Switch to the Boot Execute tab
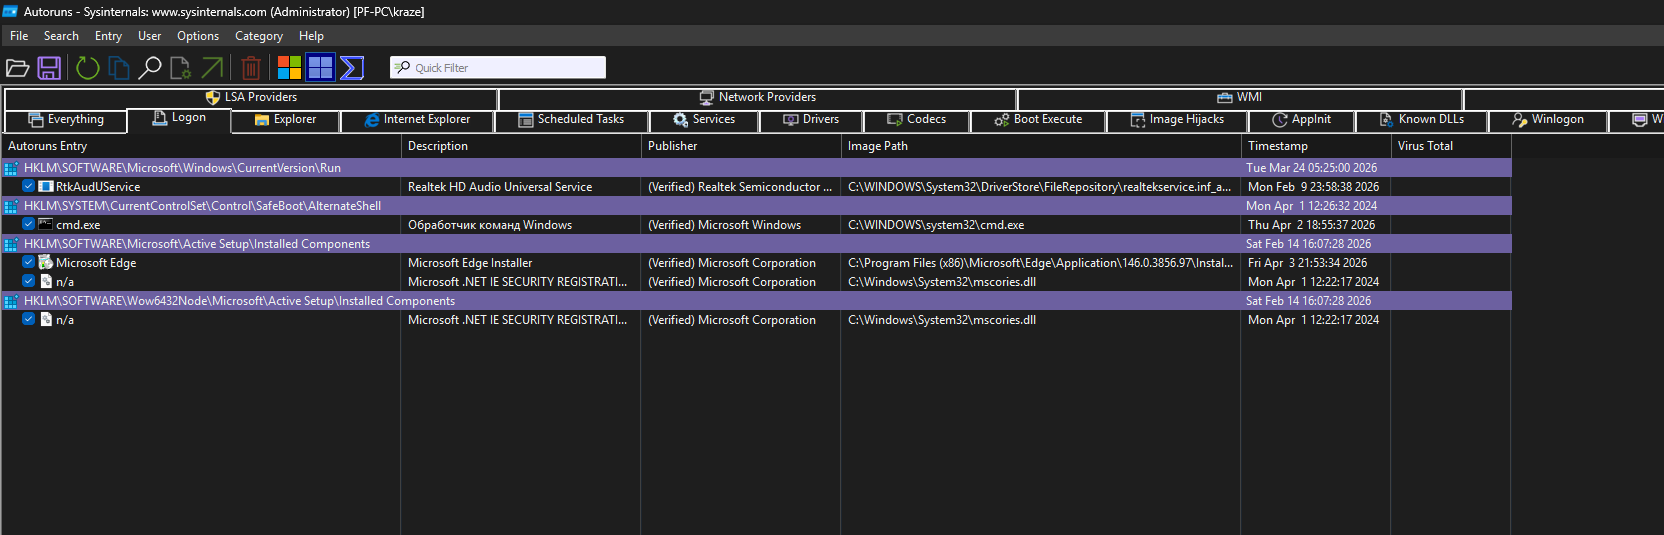Viewport: 1664px width, 535px height. tap(1038, 120)
